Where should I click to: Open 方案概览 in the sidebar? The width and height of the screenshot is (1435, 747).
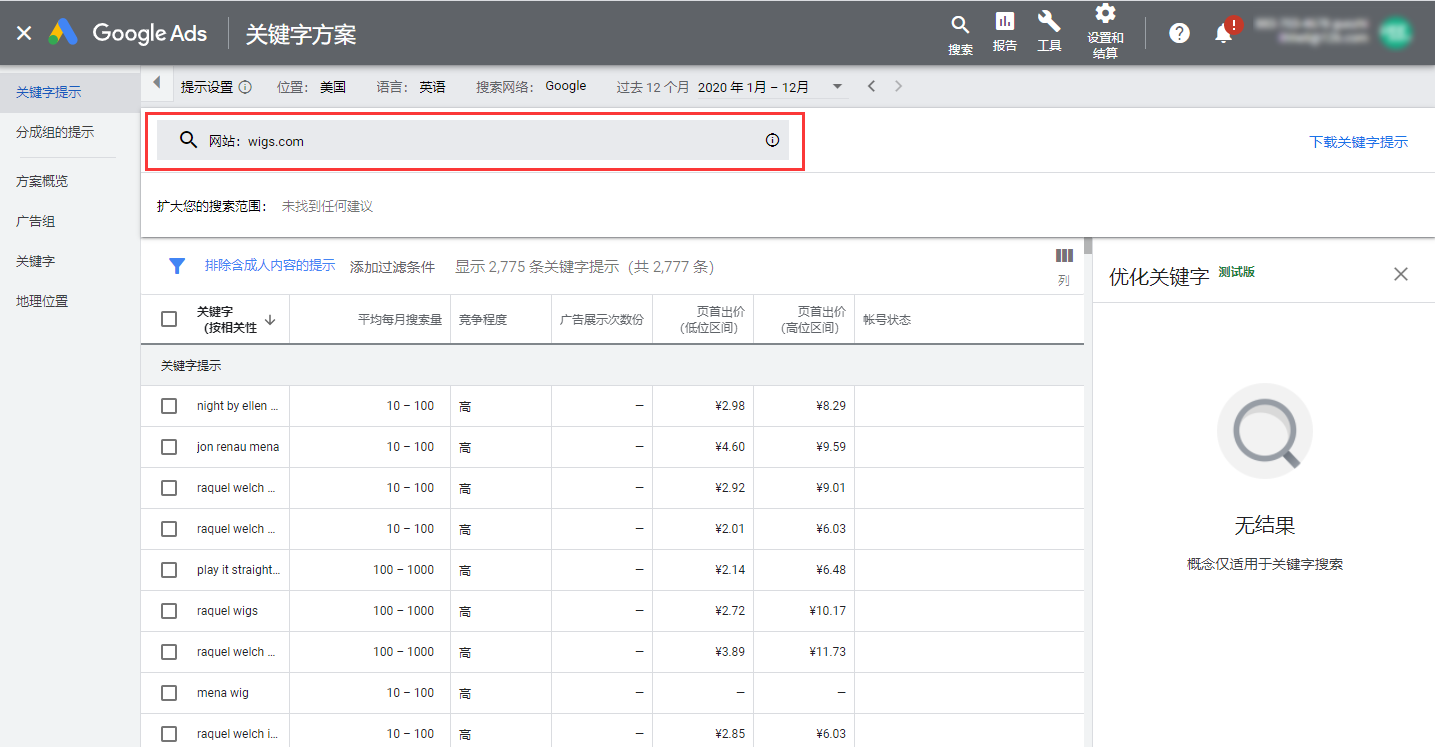70,181
